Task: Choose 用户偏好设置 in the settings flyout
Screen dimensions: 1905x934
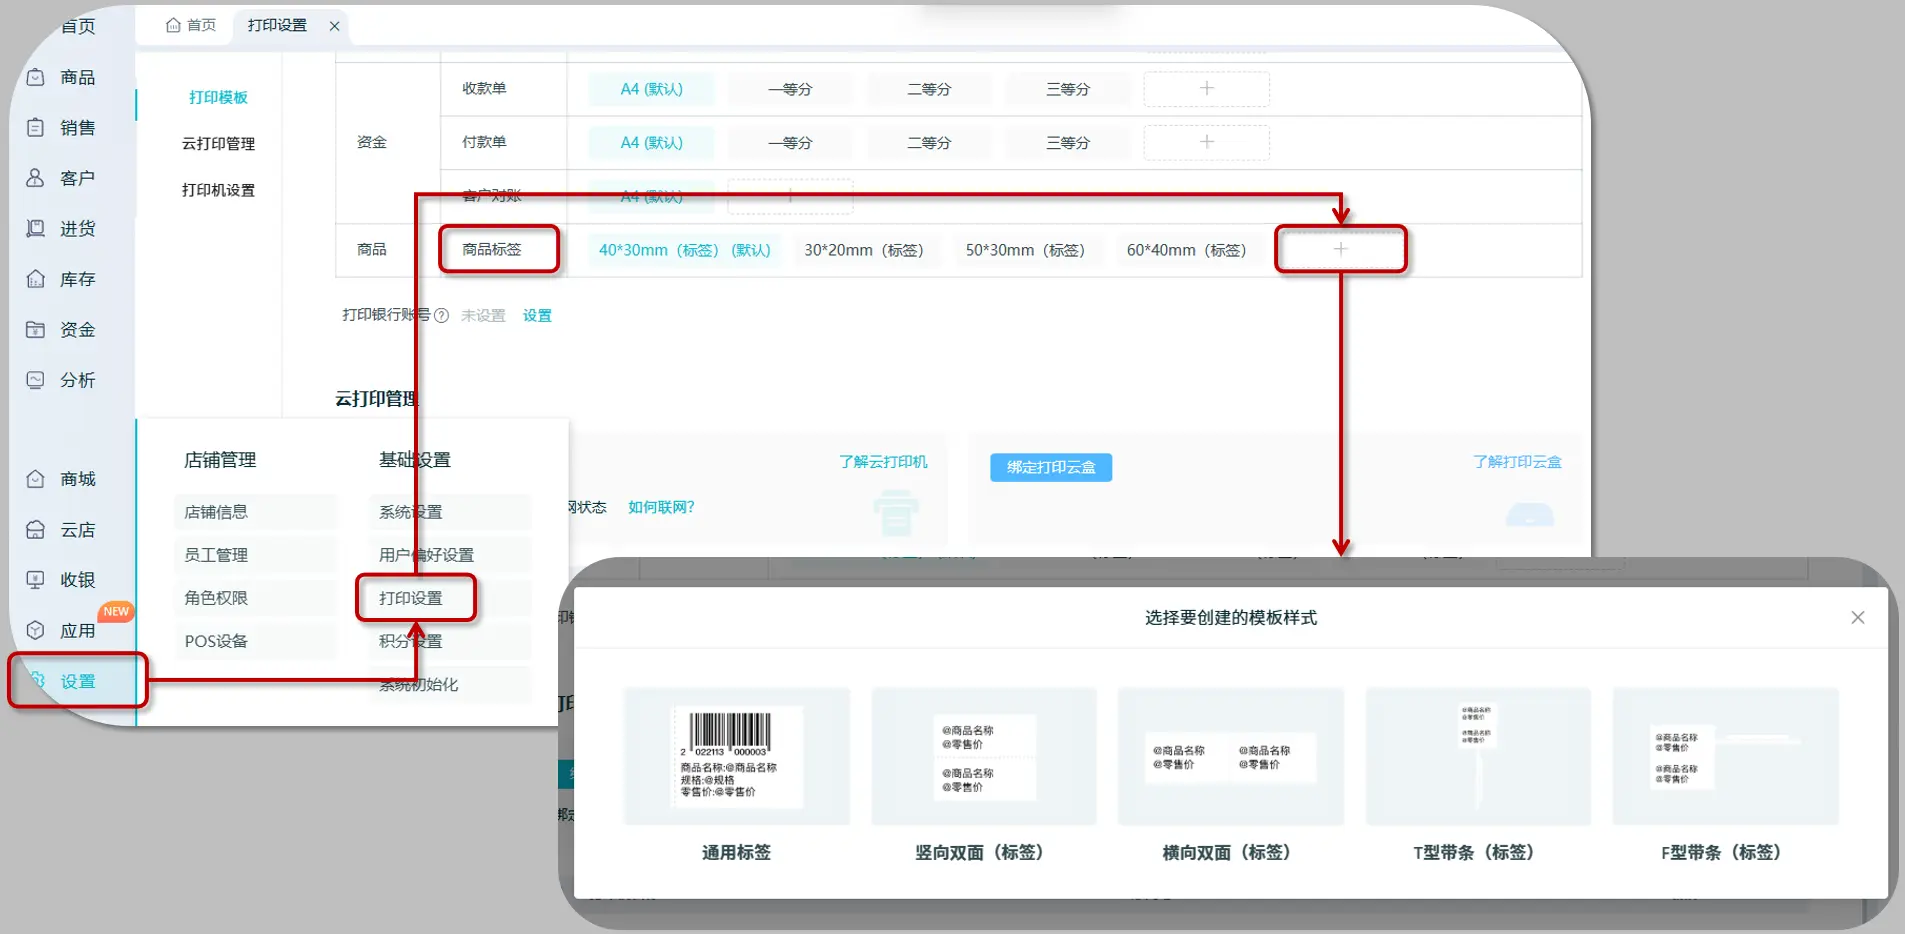Action: click(450, 555)
